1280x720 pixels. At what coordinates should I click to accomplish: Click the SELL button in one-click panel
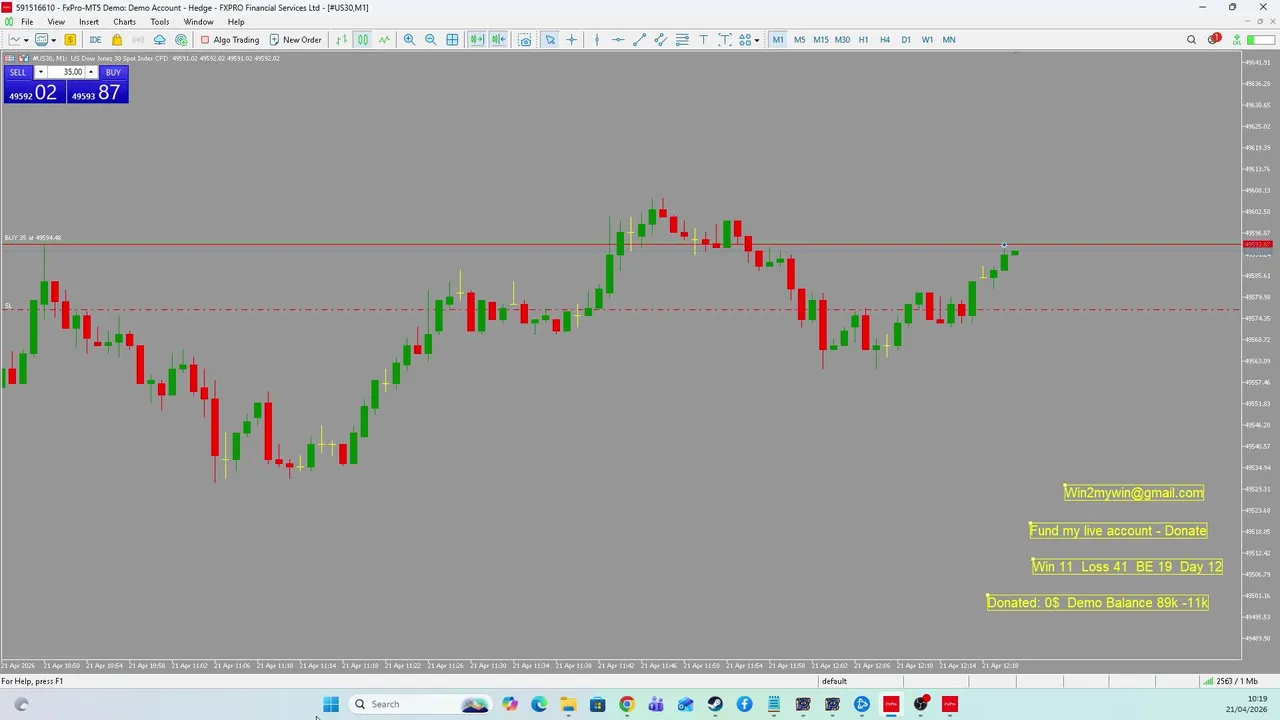(18, 73)
